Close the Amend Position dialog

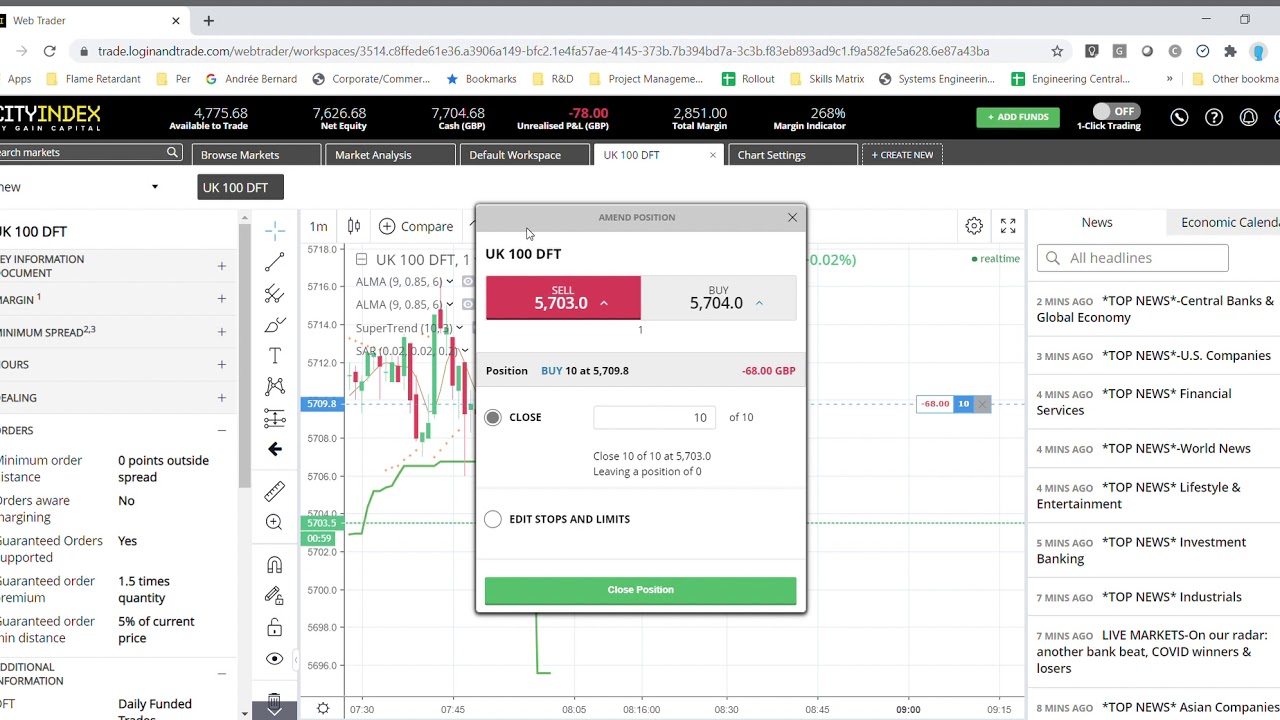tap(792, 217)
